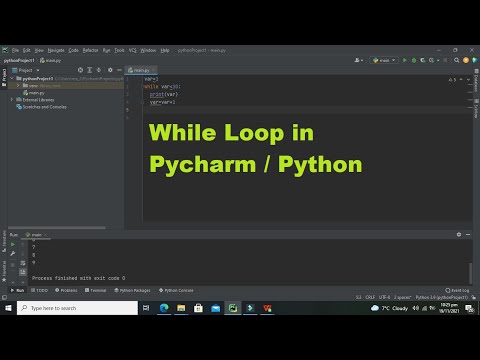The image size is (480, 360).
Task: Run the main configuration with green play button
Action: tap(405, 60)
